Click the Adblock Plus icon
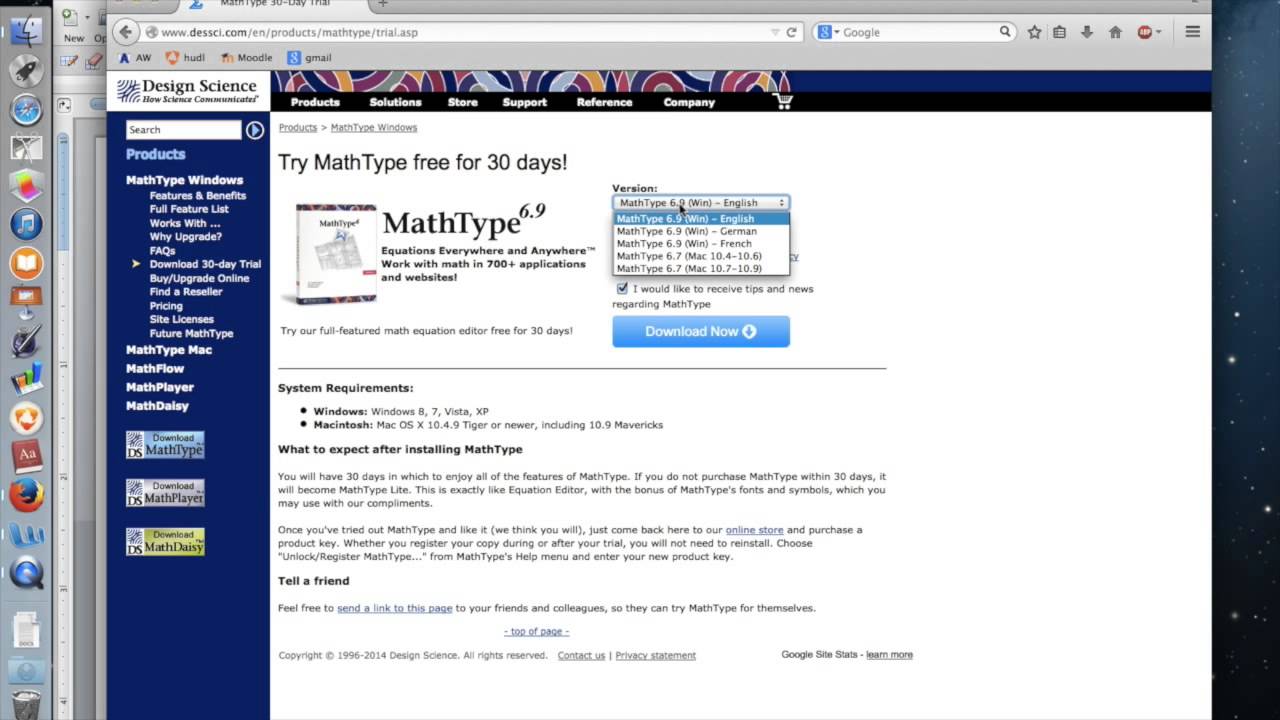The image size is (1280, 720). click(1145, 32)
